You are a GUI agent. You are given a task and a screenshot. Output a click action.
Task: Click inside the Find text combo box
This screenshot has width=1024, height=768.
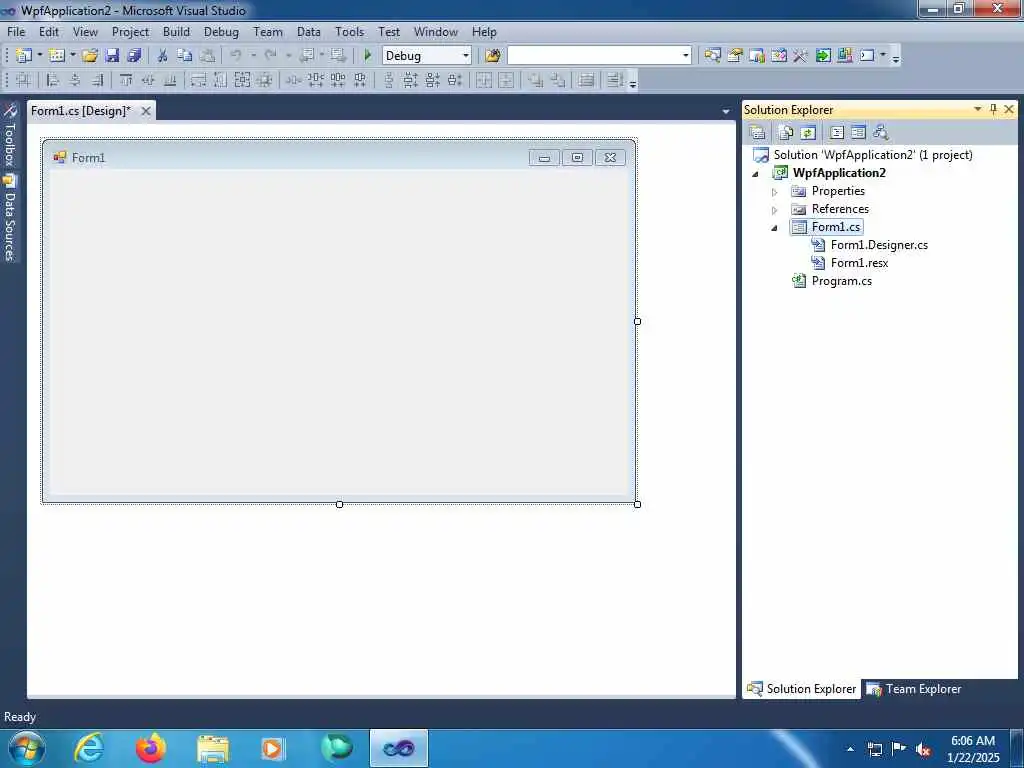(x=594, y=56)
